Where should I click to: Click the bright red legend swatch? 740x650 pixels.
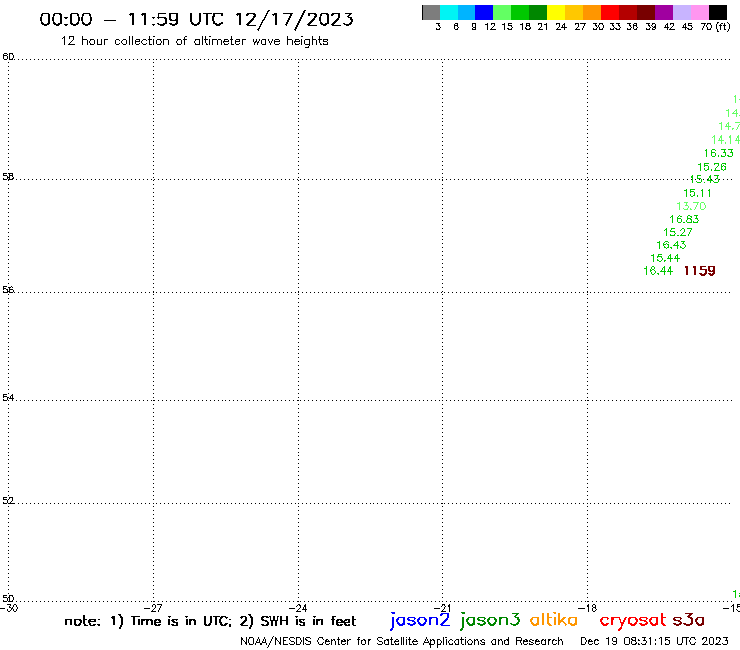(x=610, y=12)
